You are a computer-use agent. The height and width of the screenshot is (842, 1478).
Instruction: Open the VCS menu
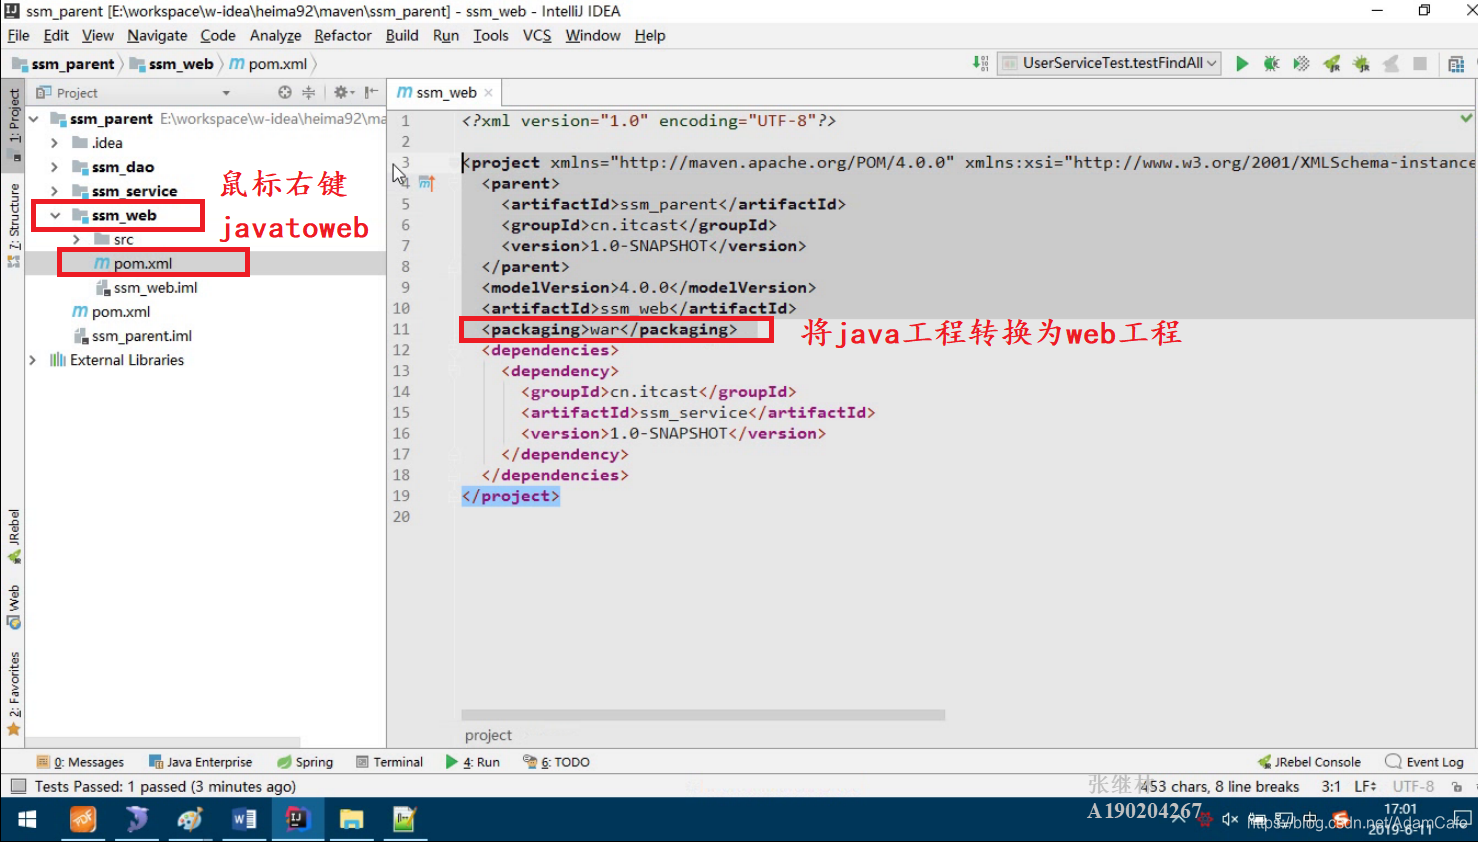[537, 35]
